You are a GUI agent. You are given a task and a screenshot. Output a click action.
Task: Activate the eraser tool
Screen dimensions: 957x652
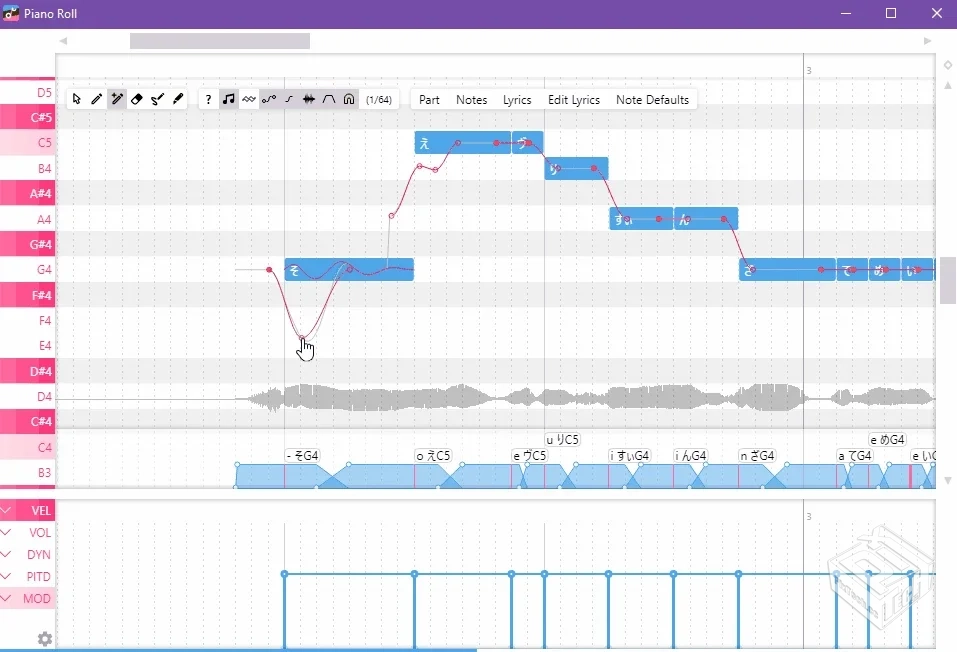pos(137,99)
